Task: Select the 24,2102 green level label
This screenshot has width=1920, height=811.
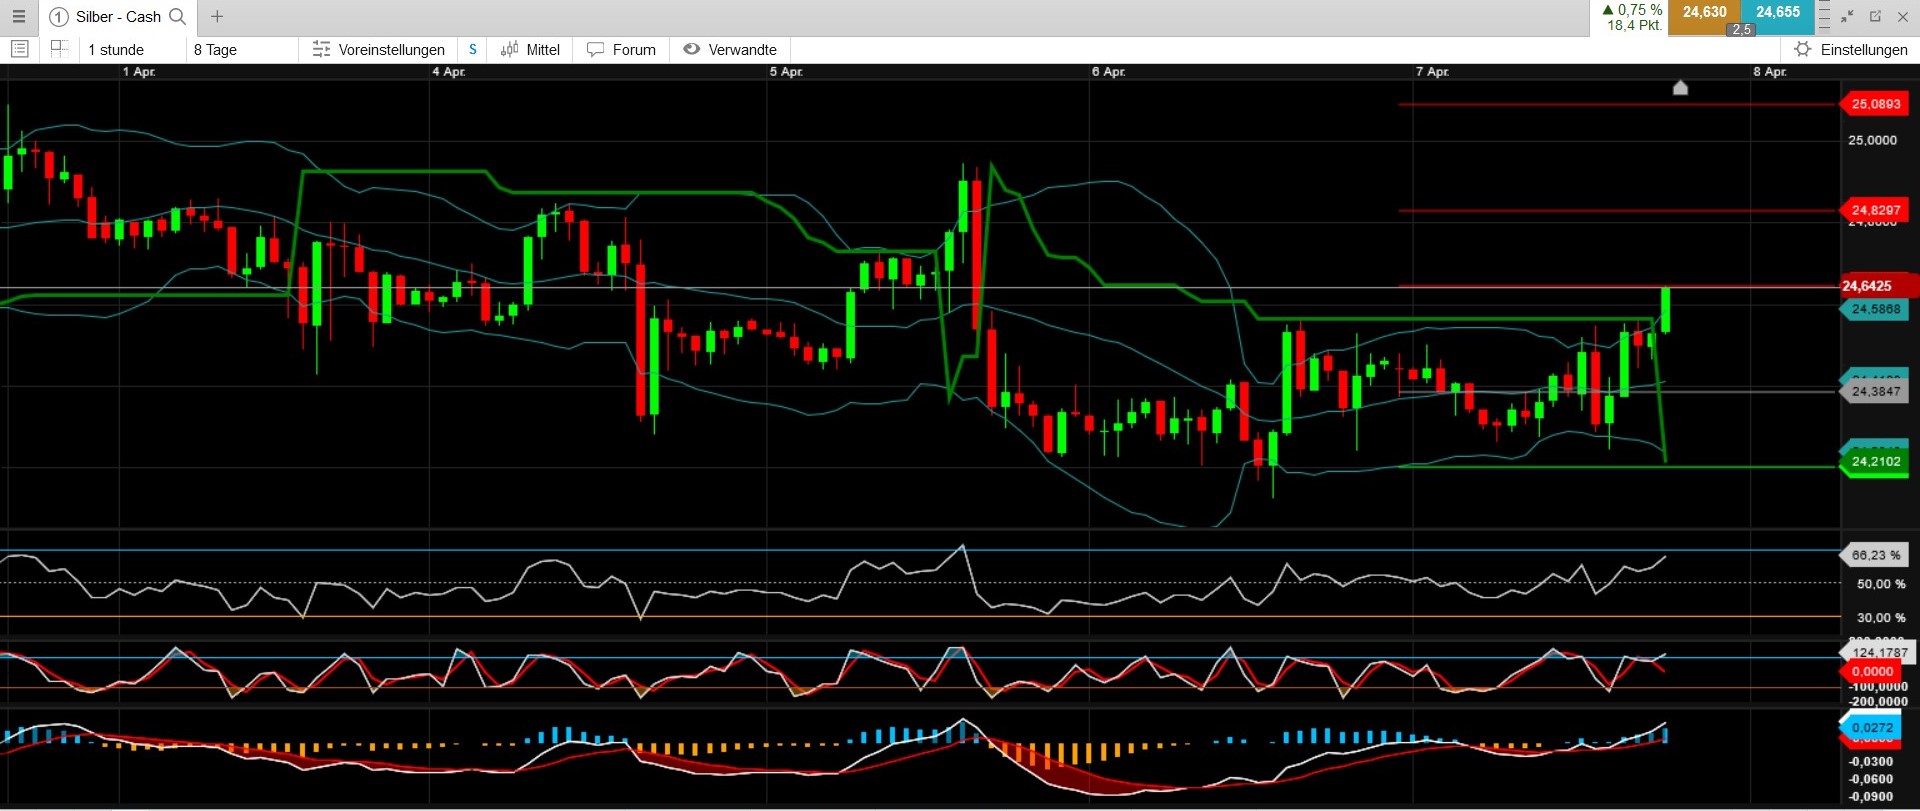Action: tap(1875, 461)
